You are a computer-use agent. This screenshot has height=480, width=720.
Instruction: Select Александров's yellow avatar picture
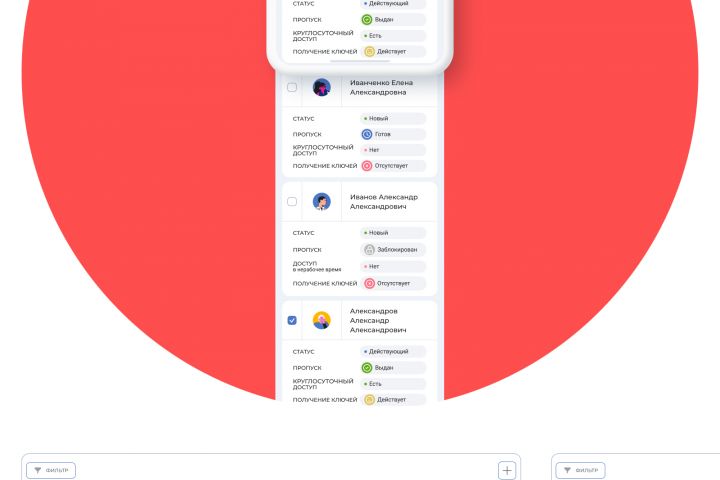point(322,320)
